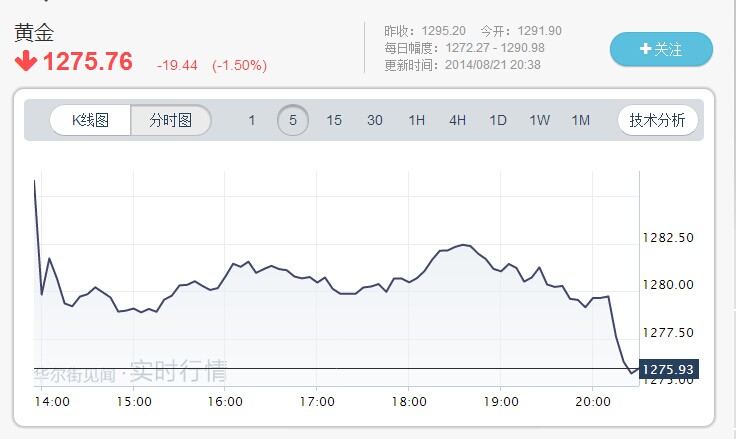Switch to 分时图 chart view
Screen dimensions: 736x439
[171, 121]
